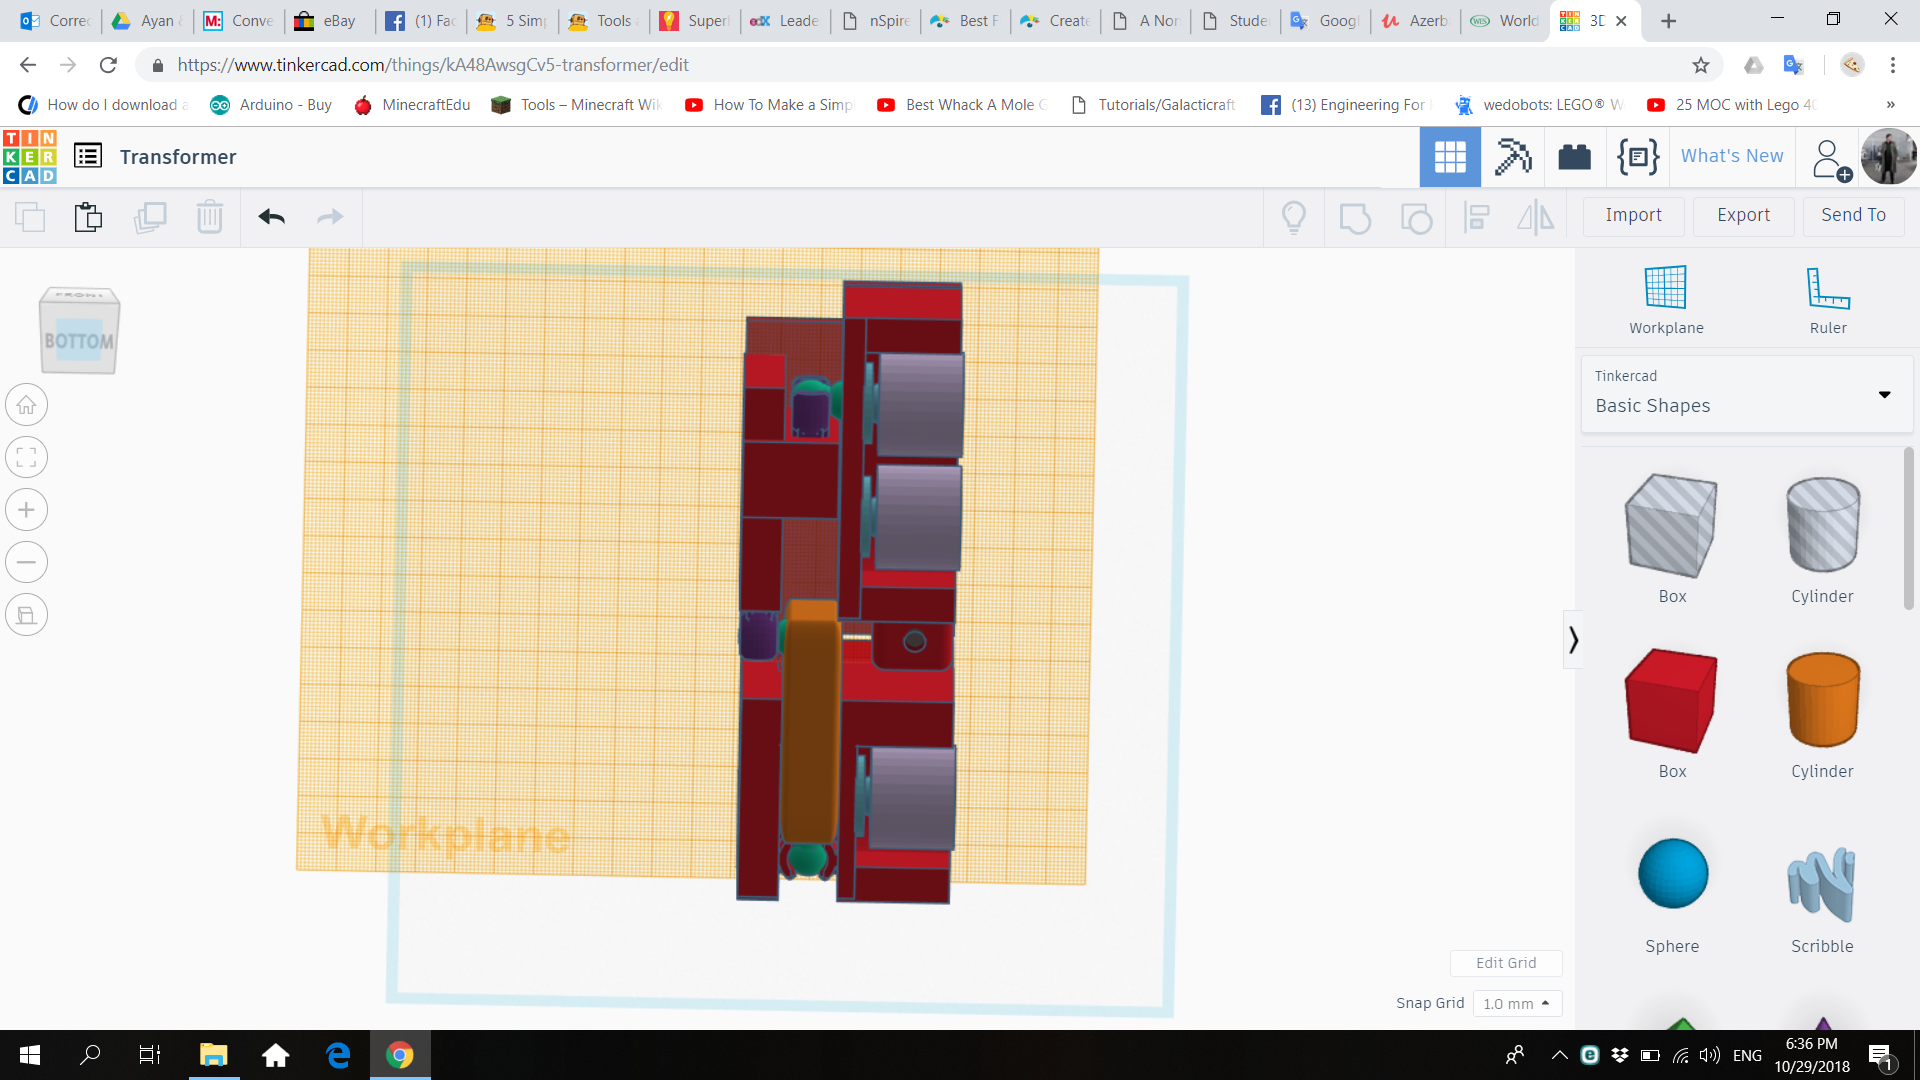Click the Edit Grid button
1920x1080 pixels.
point(1505,962)
